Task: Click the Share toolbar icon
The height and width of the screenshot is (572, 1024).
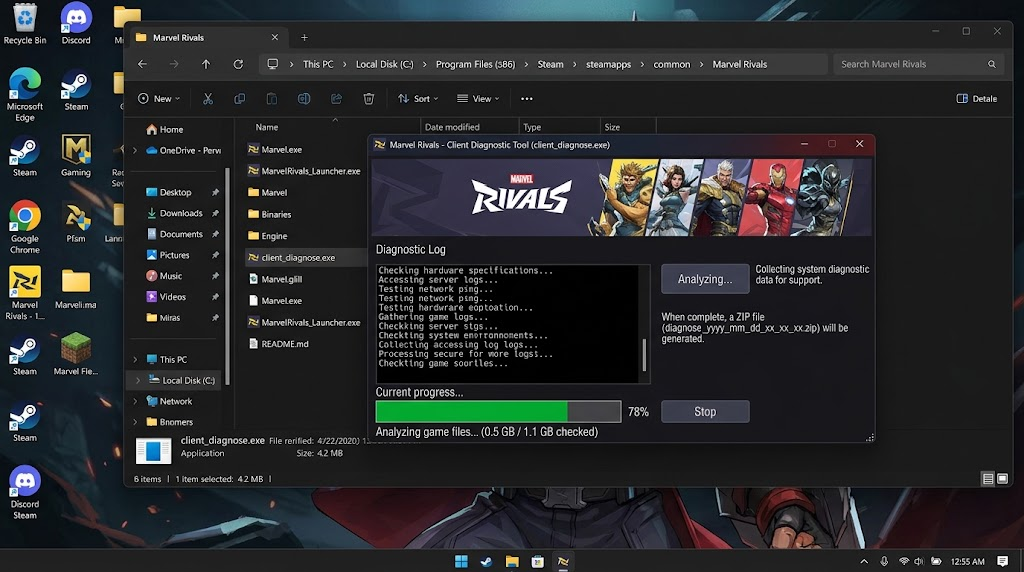Action: pyautogui.click(x=336, y=99)
